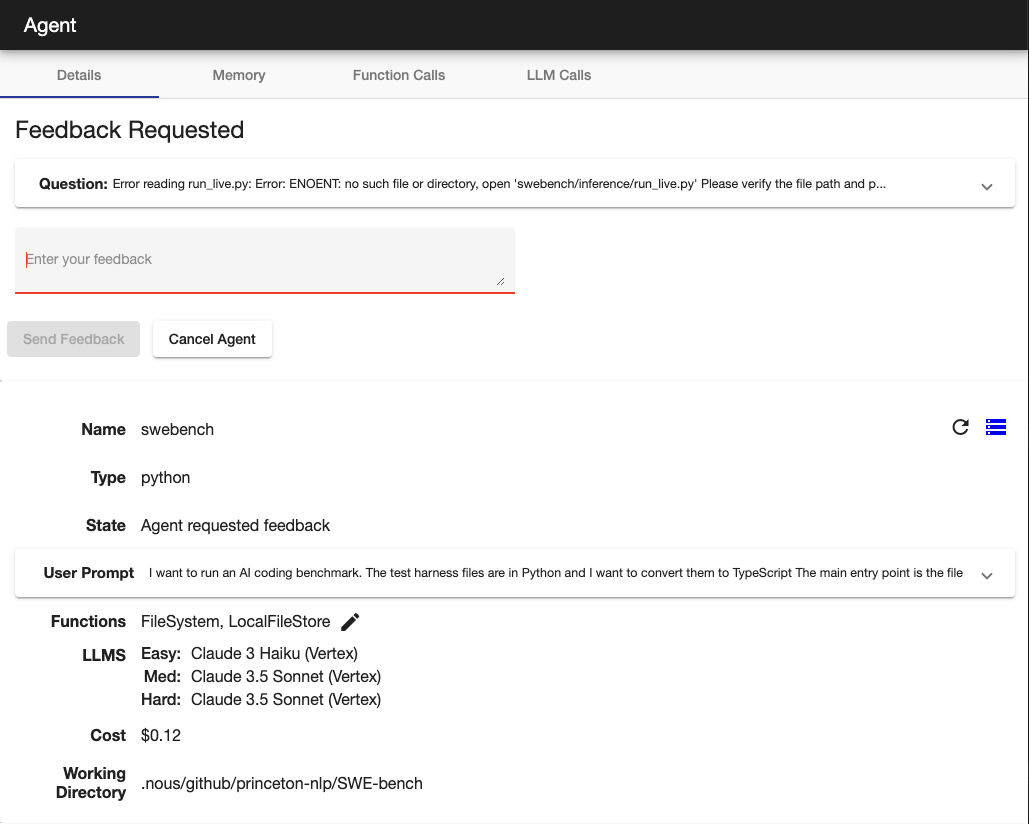Switch to the Memory tab
Screen dimensions: 1029x824
click(239, 75)
